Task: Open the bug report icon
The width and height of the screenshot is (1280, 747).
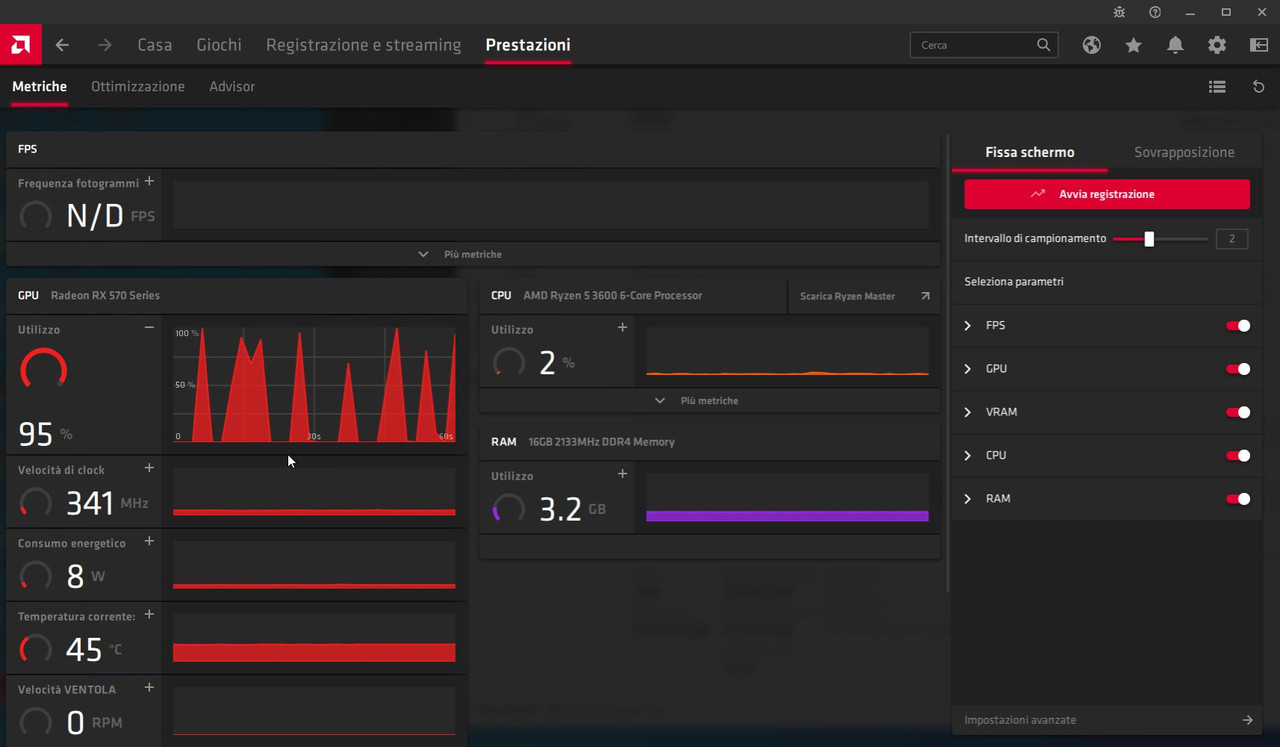Action: click(x=1119, y=12)
